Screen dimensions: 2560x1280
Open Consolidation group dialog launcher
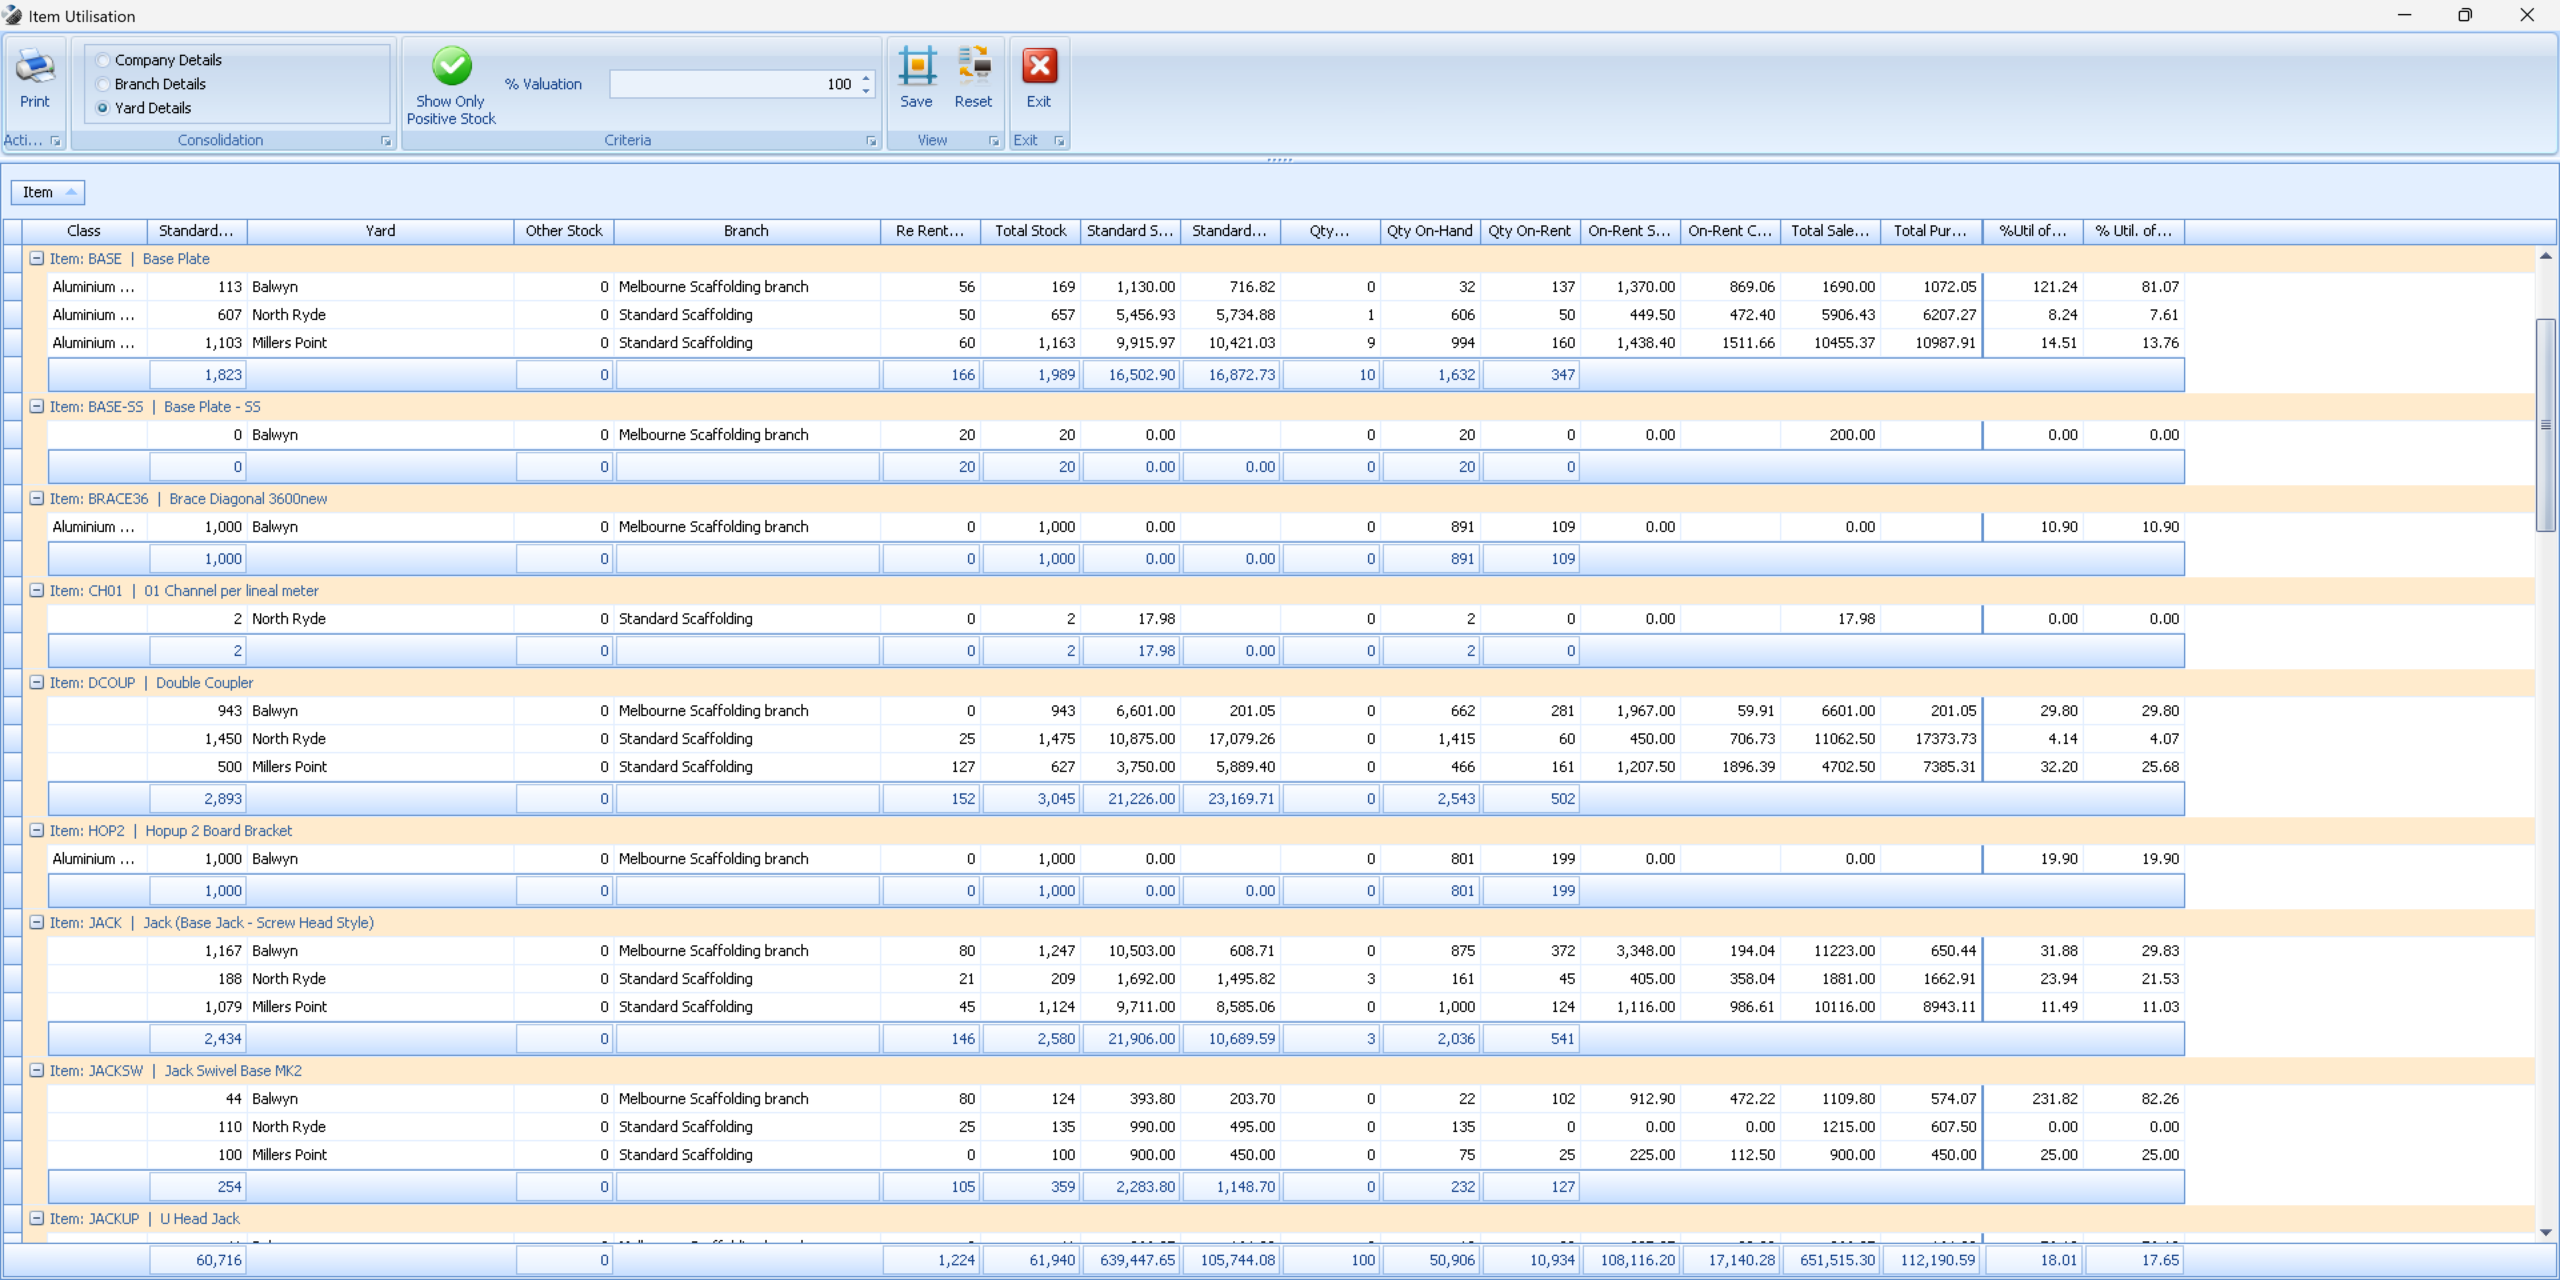pos(386,141)
